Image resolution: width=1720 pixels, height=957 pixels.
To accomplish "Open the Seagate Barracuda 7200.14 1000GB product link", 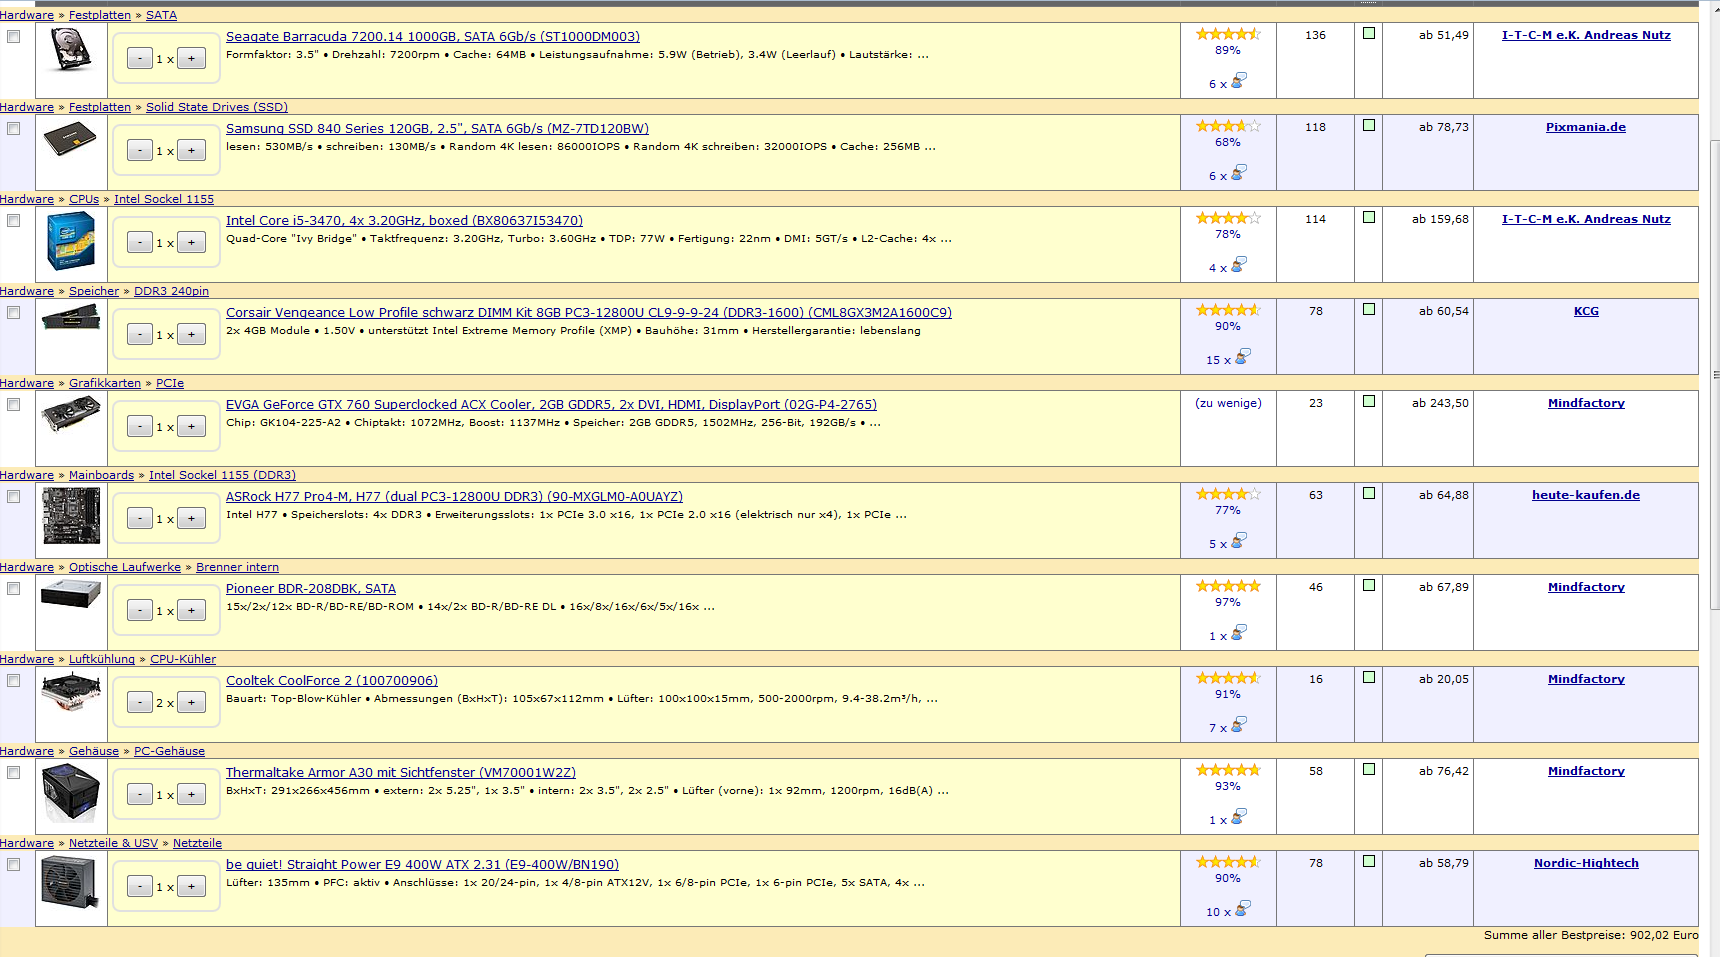I will 433,37.
